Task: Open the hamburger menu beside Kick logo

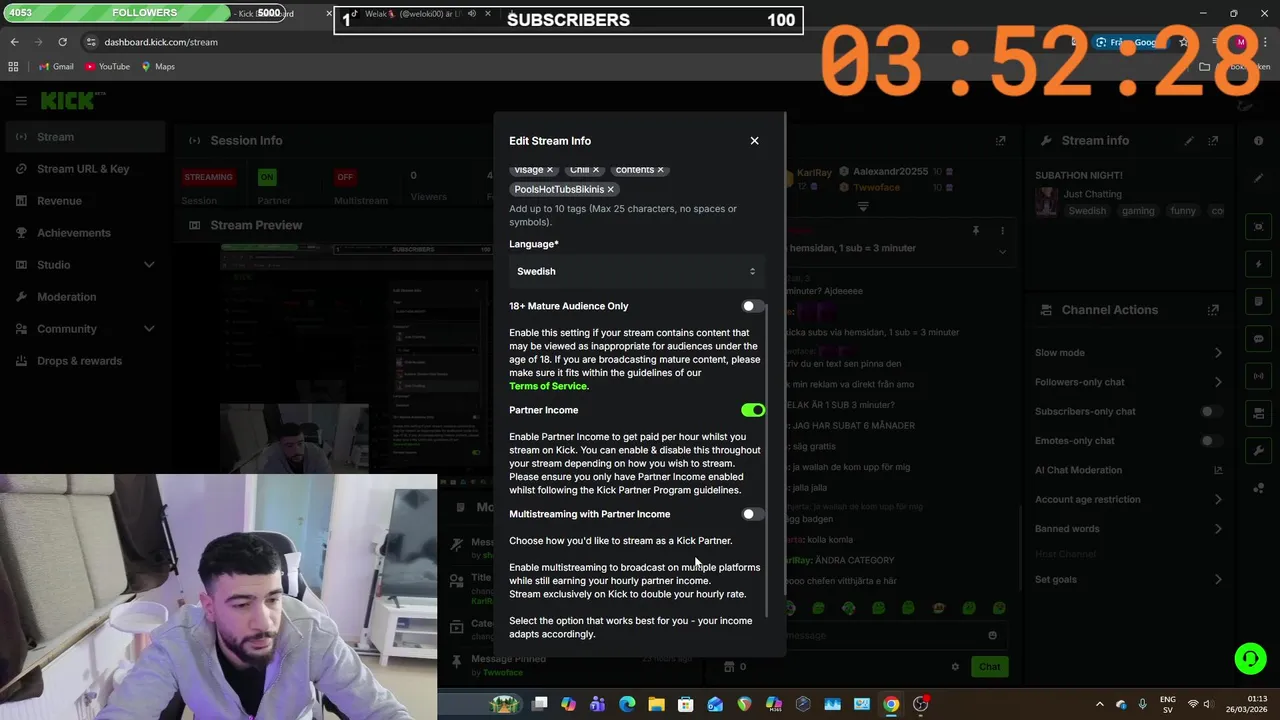Action: 21,101
